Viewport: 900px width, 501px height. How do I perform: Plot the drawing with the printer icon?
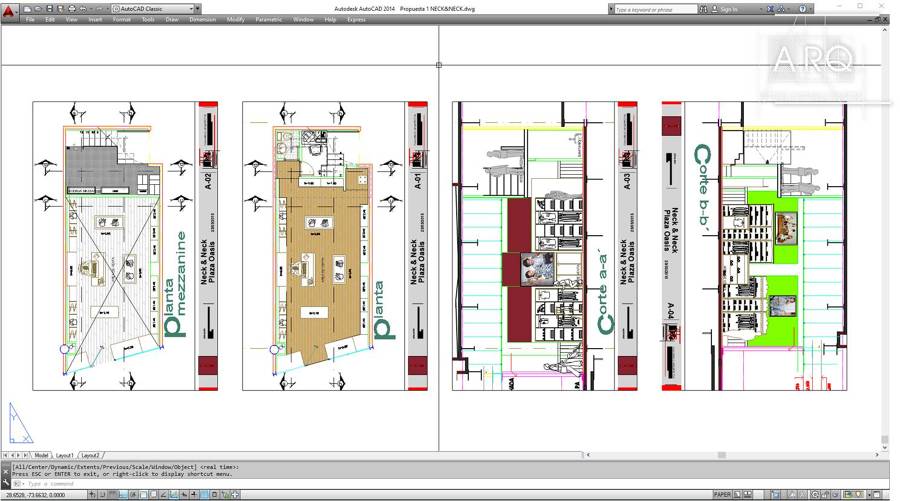pos(72,9)
